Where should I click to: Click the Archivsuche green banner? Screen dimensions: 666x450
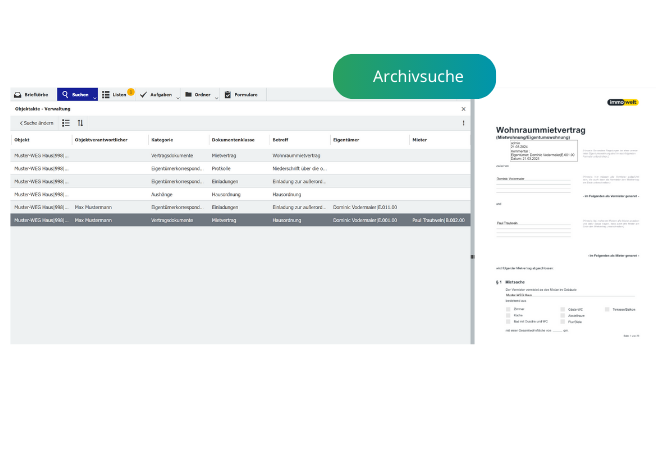coord(415,76)
